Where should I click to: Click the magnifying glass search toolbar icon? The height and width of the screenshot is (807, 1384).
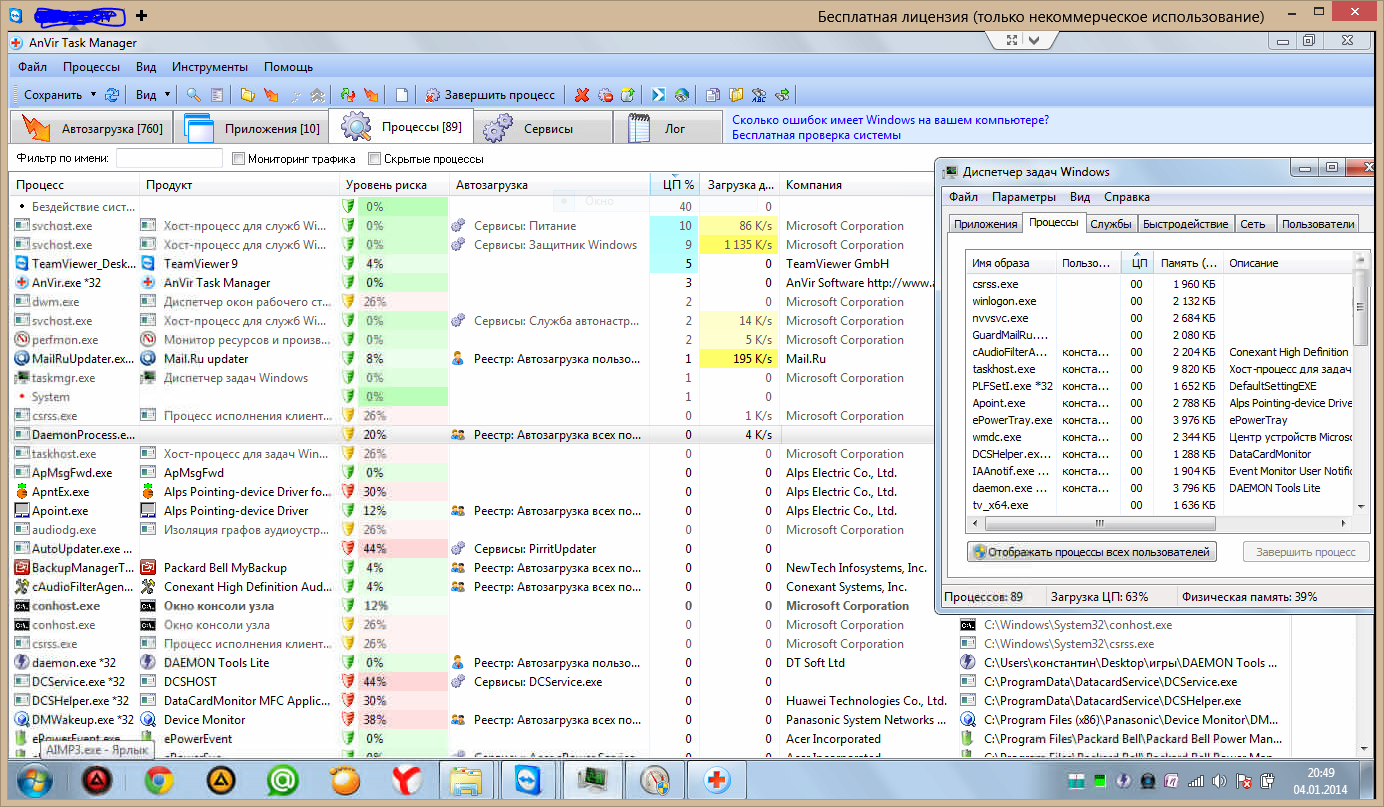pos(193,95)
